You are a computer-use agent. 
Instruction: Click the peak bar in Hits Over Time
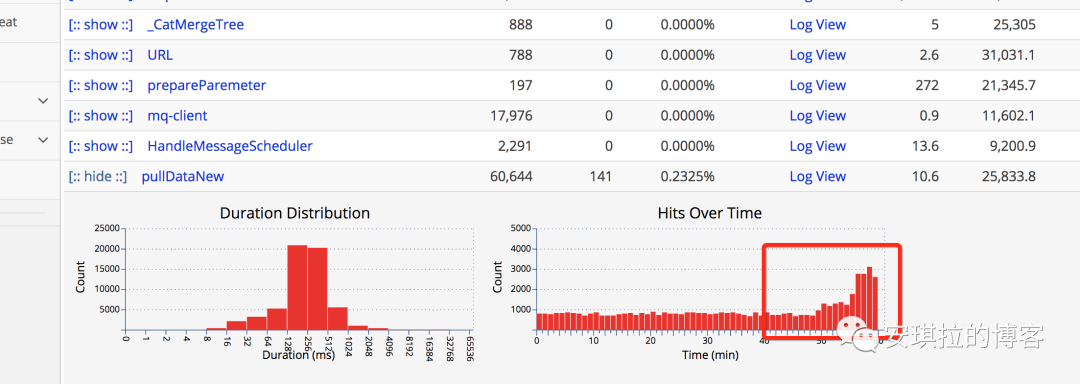869,298
